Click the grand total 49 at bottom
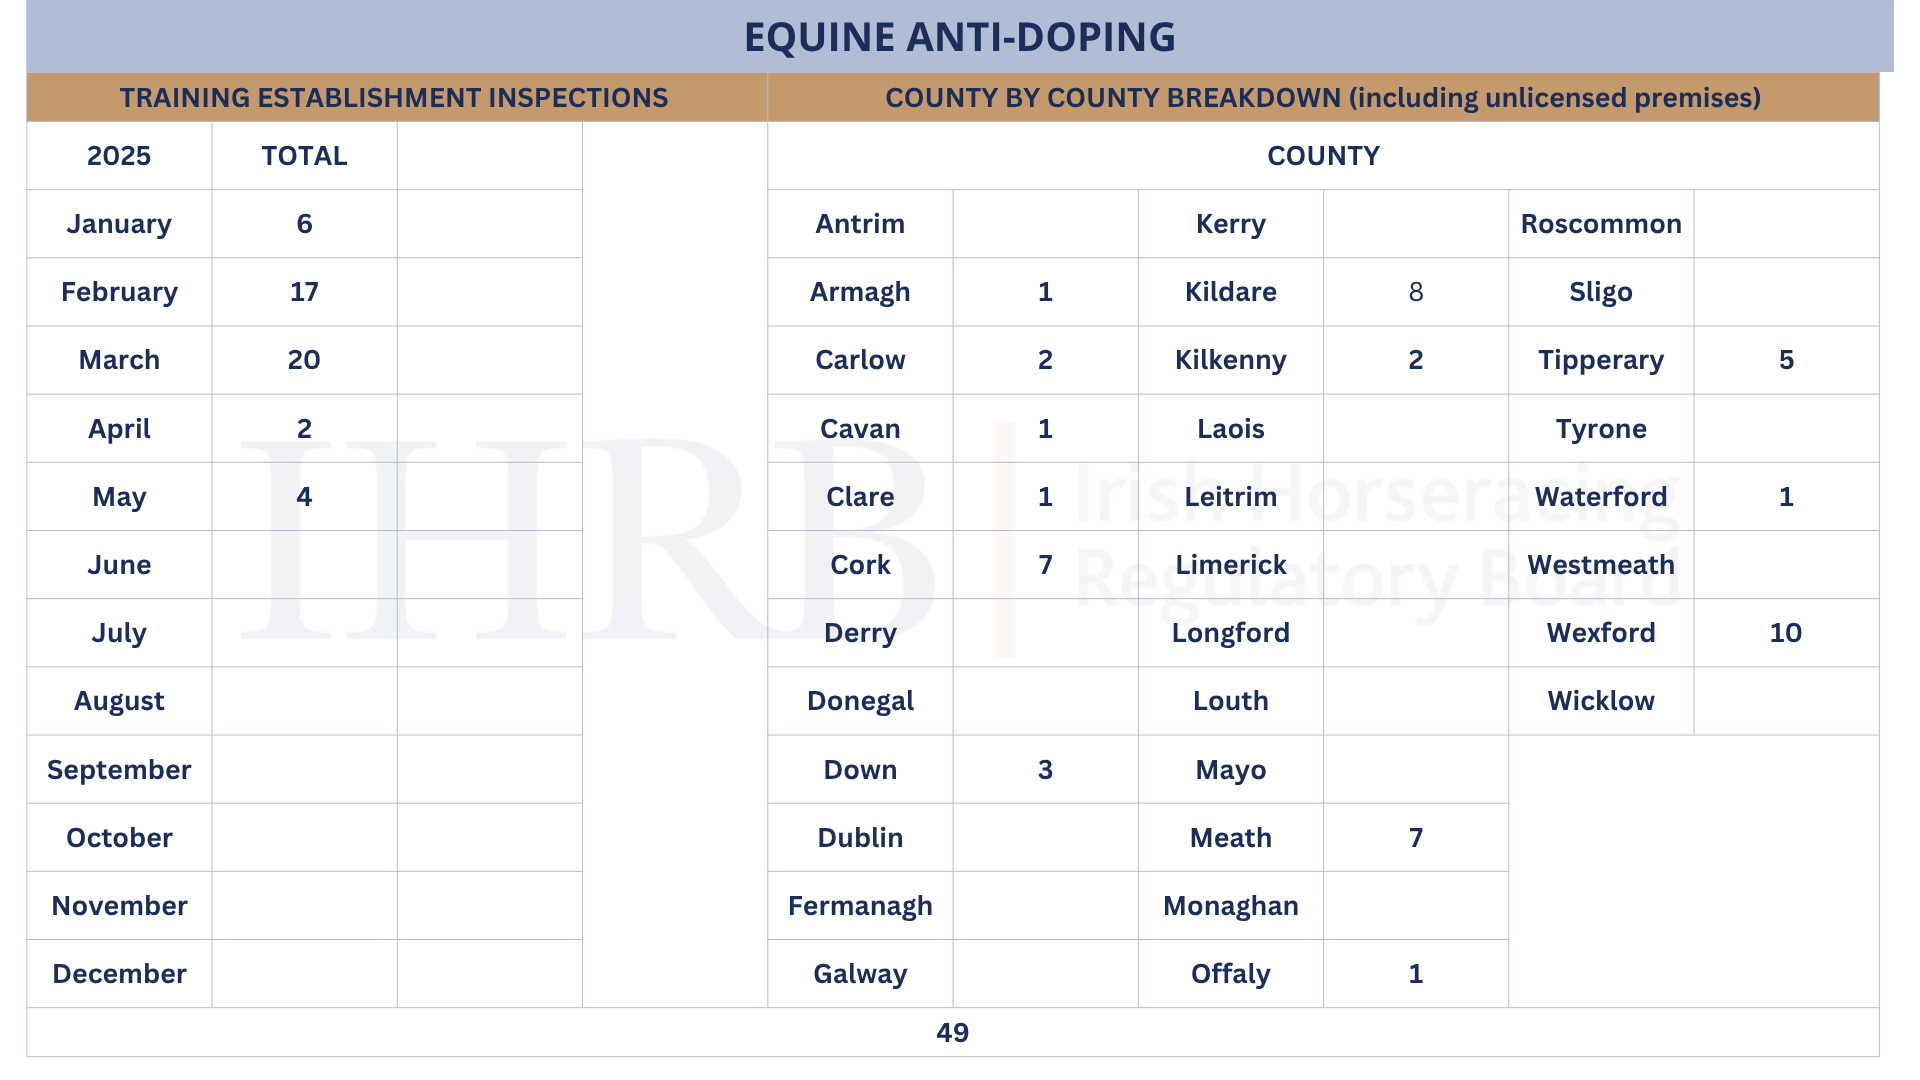Viewport: 1920px width, 1080px height. 953,1033
